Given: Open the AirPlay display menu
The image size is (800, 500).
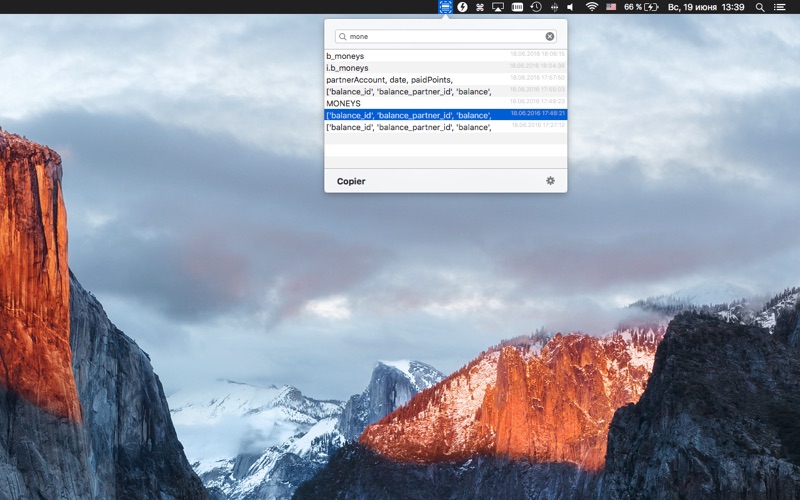Looking at the screenshot, I should click(x=498, y=7).
